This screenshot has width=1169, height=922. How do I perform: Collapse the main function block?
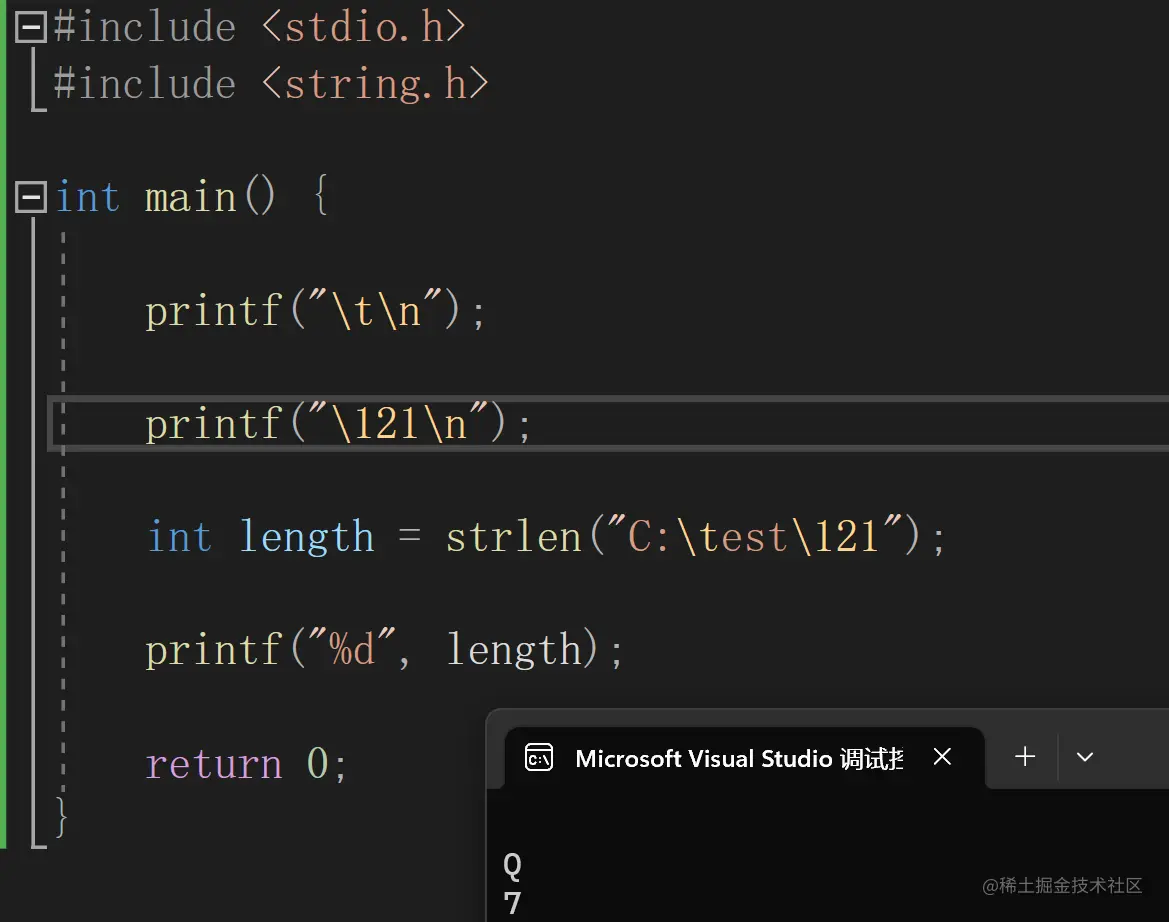[x=31, y=197]
